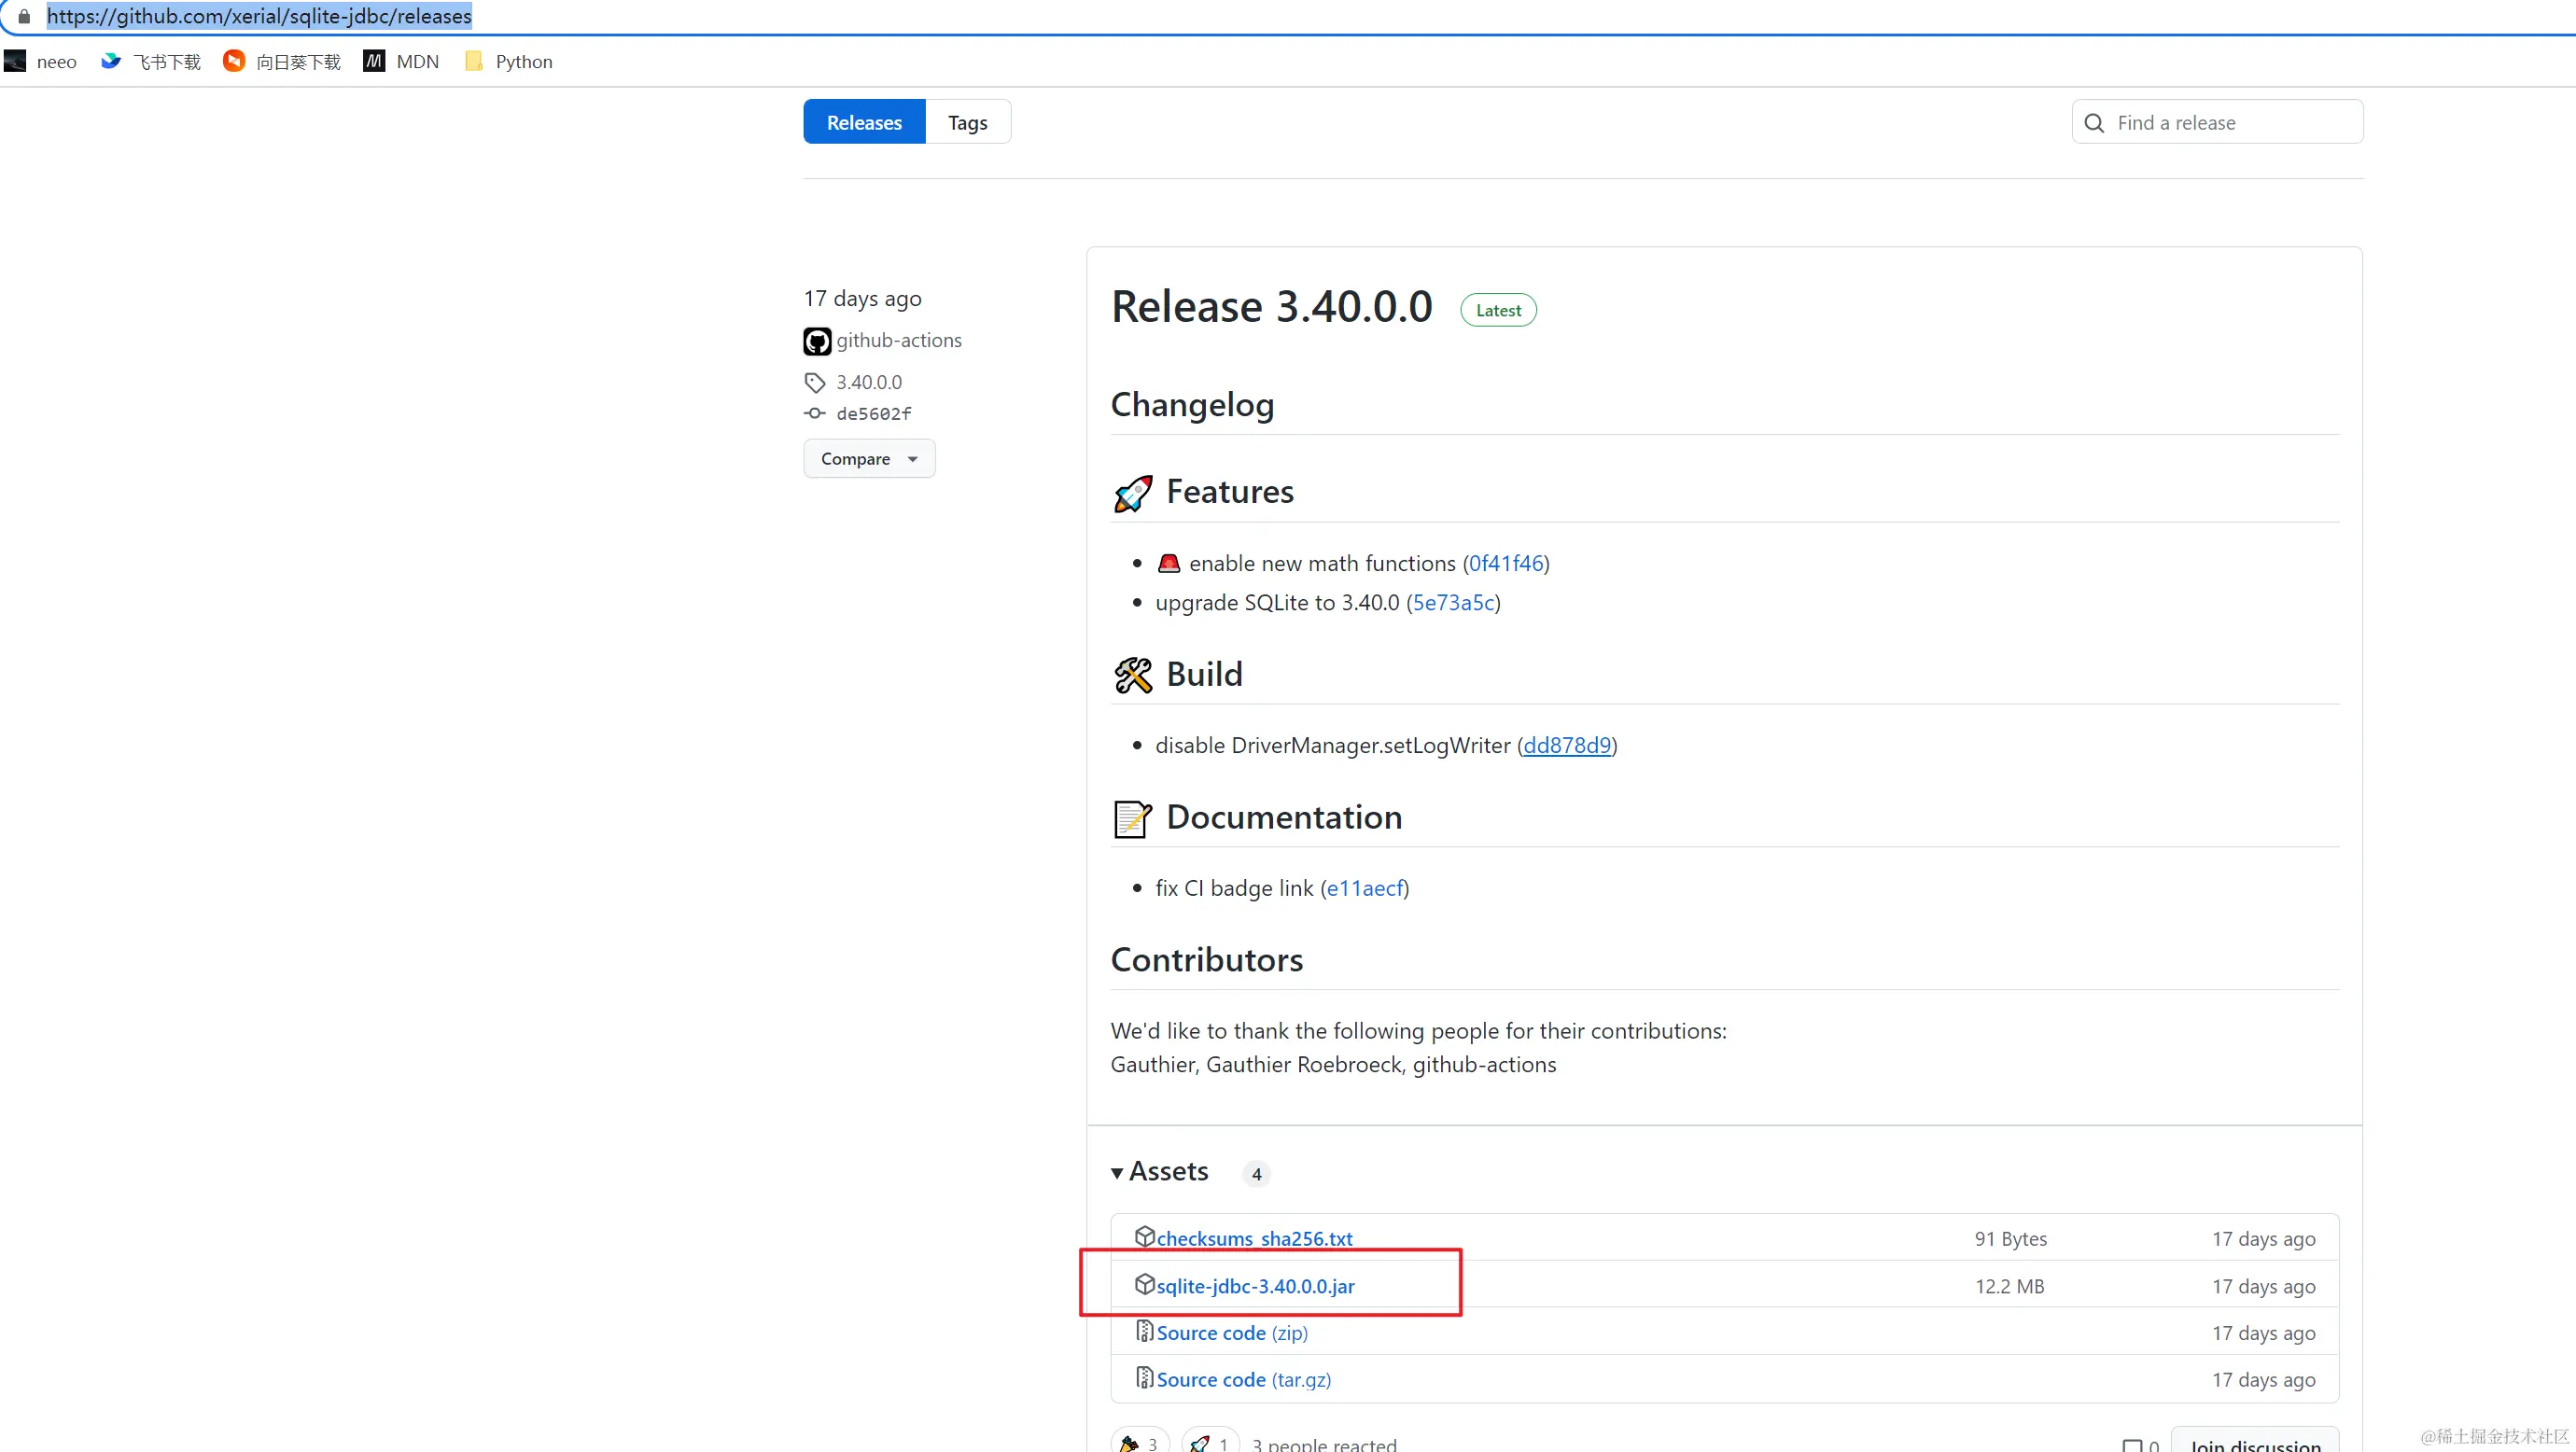
Task: Open commit link dd878d9
Action: pos(1567,745)
